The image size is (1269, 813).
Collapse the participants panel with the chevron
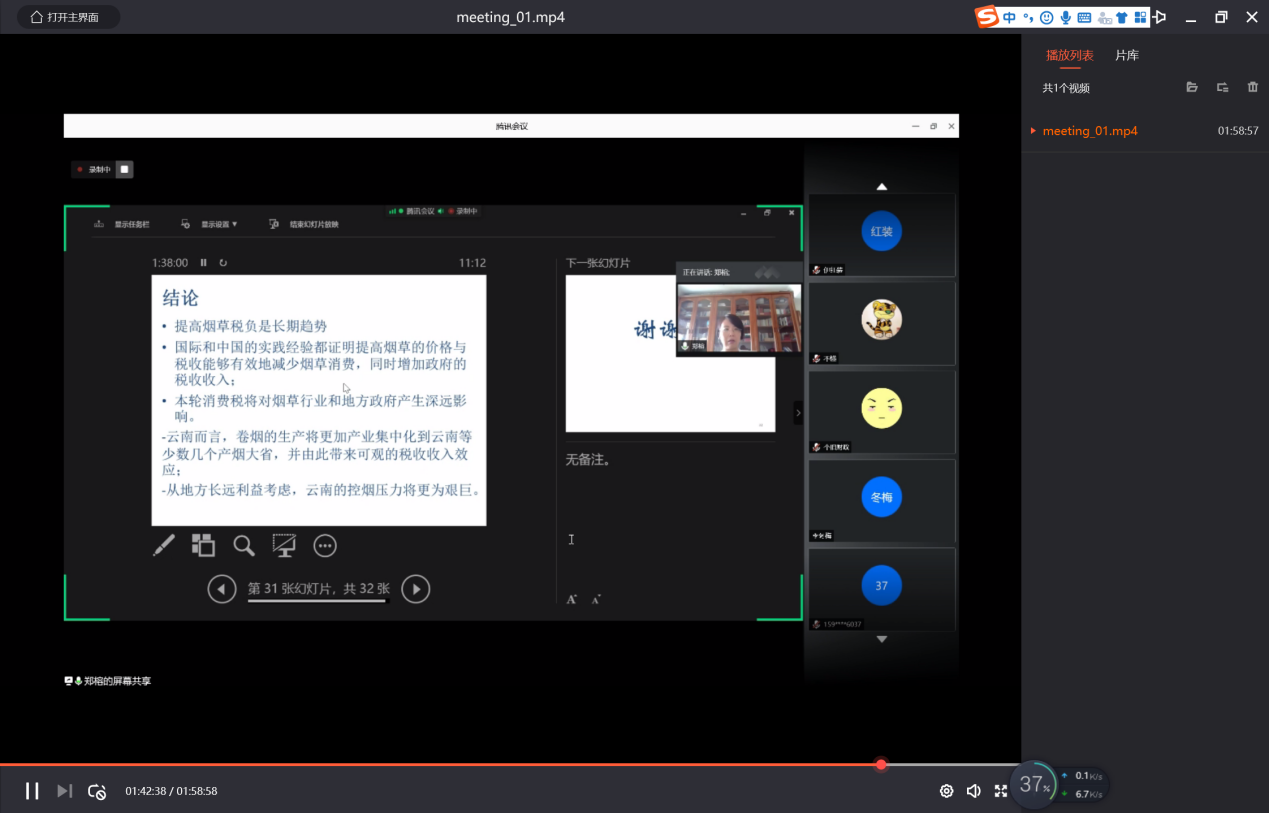[x=798, y=412]
